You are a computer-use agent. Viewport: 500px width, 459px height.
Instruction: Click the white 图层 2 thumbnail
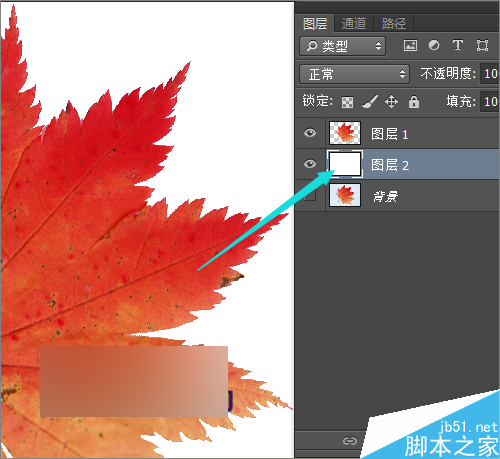[345, 164]
